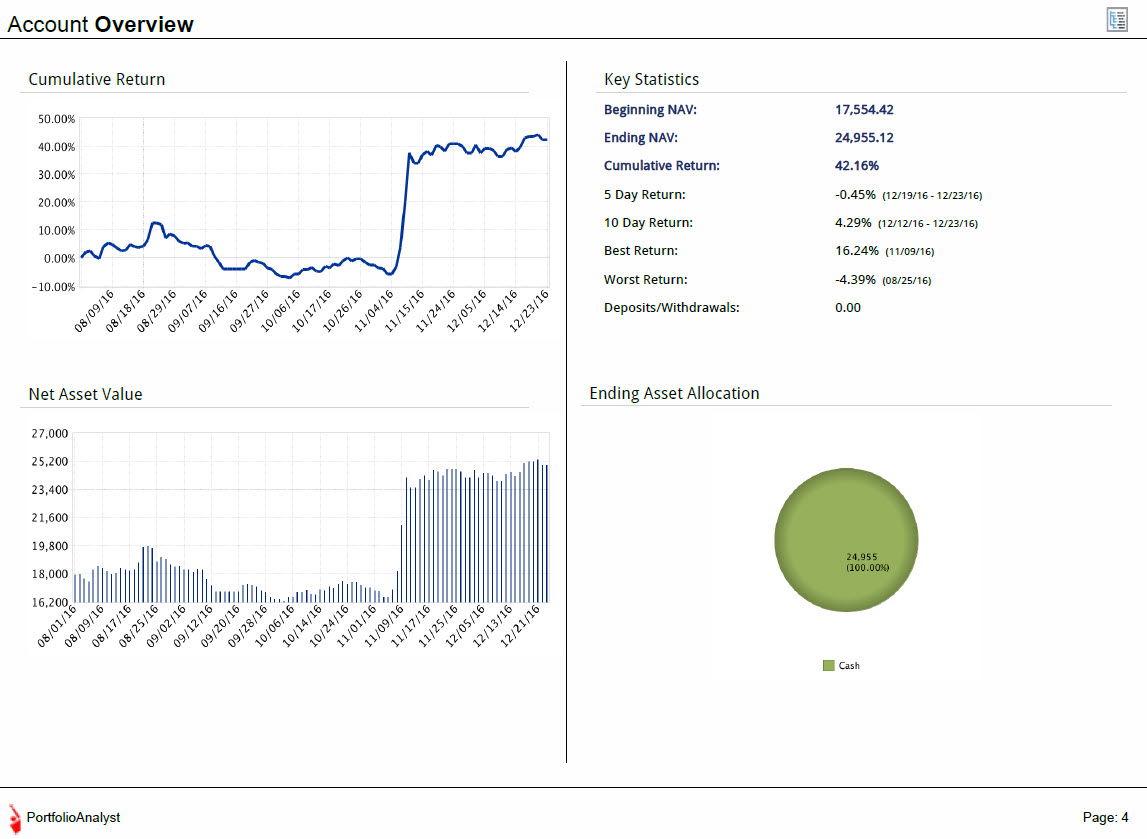Select the Cumulative Return statistic label
Screen dimensions: 1147x839
(x=661, y=165)
